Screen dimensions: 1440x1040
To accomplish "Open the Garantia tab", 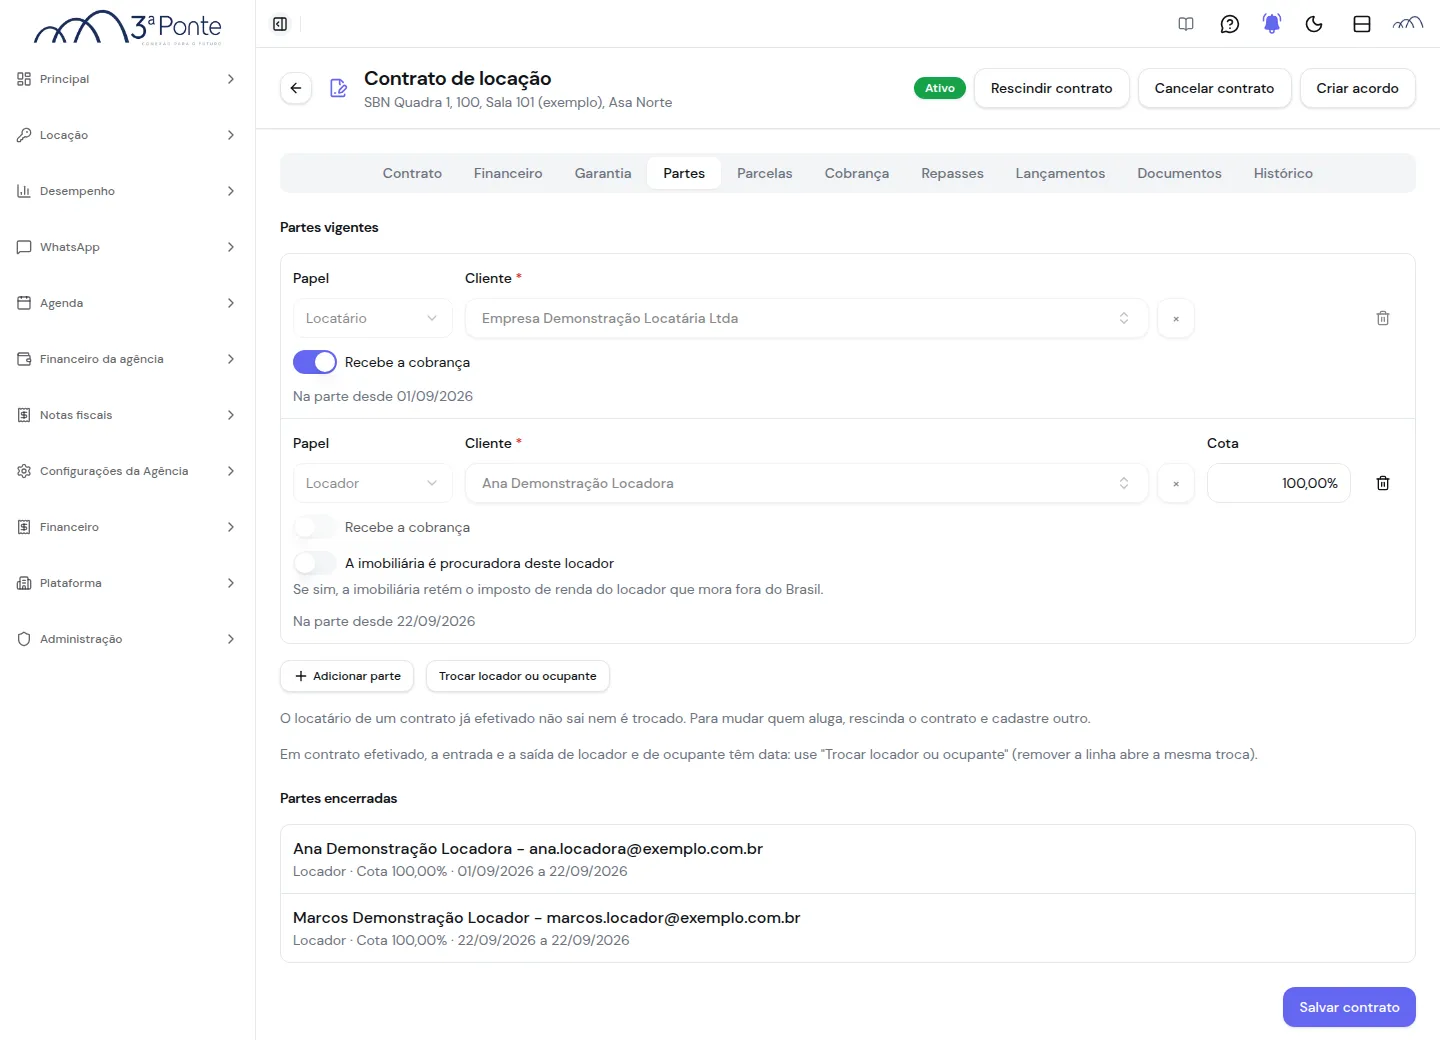I will tap(603, 173).
